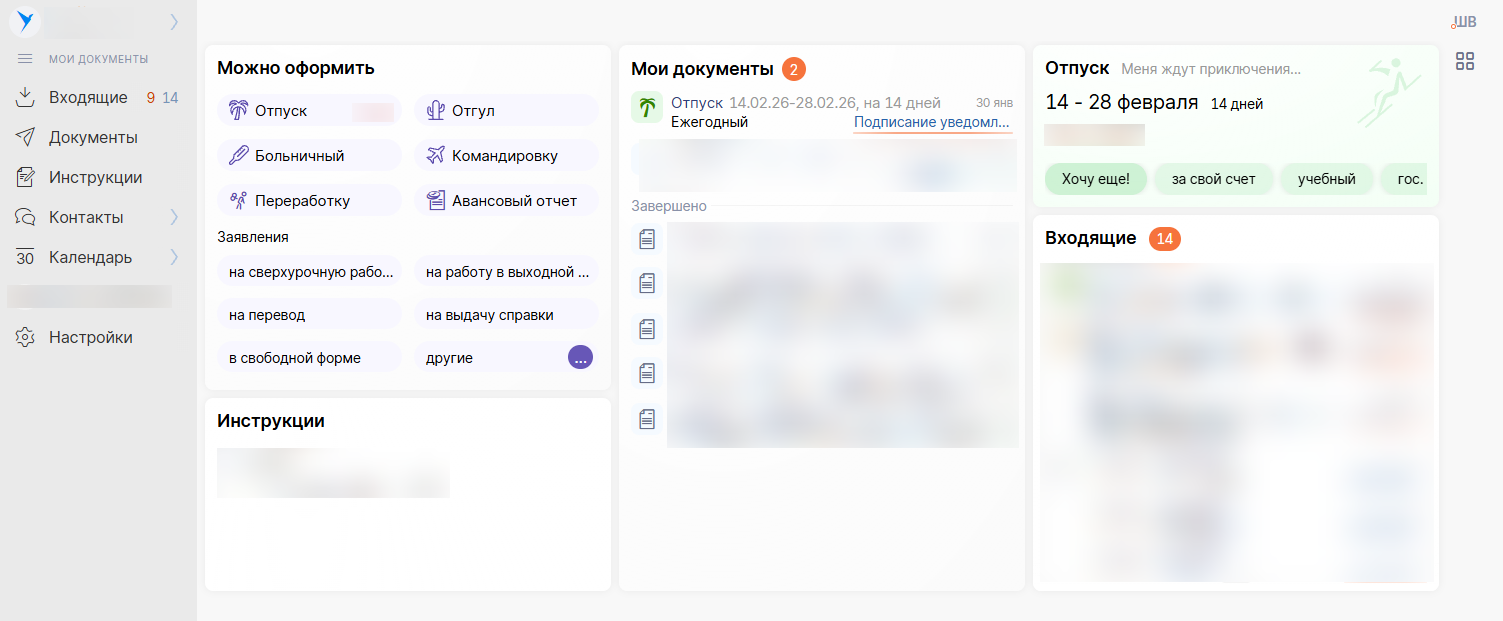Click the Календарь icon with number 30

(25, 257)
